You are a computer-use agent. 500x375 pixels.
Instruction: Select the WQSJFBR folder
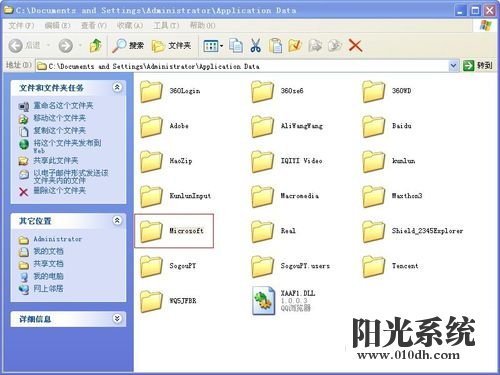coord(168,301)
